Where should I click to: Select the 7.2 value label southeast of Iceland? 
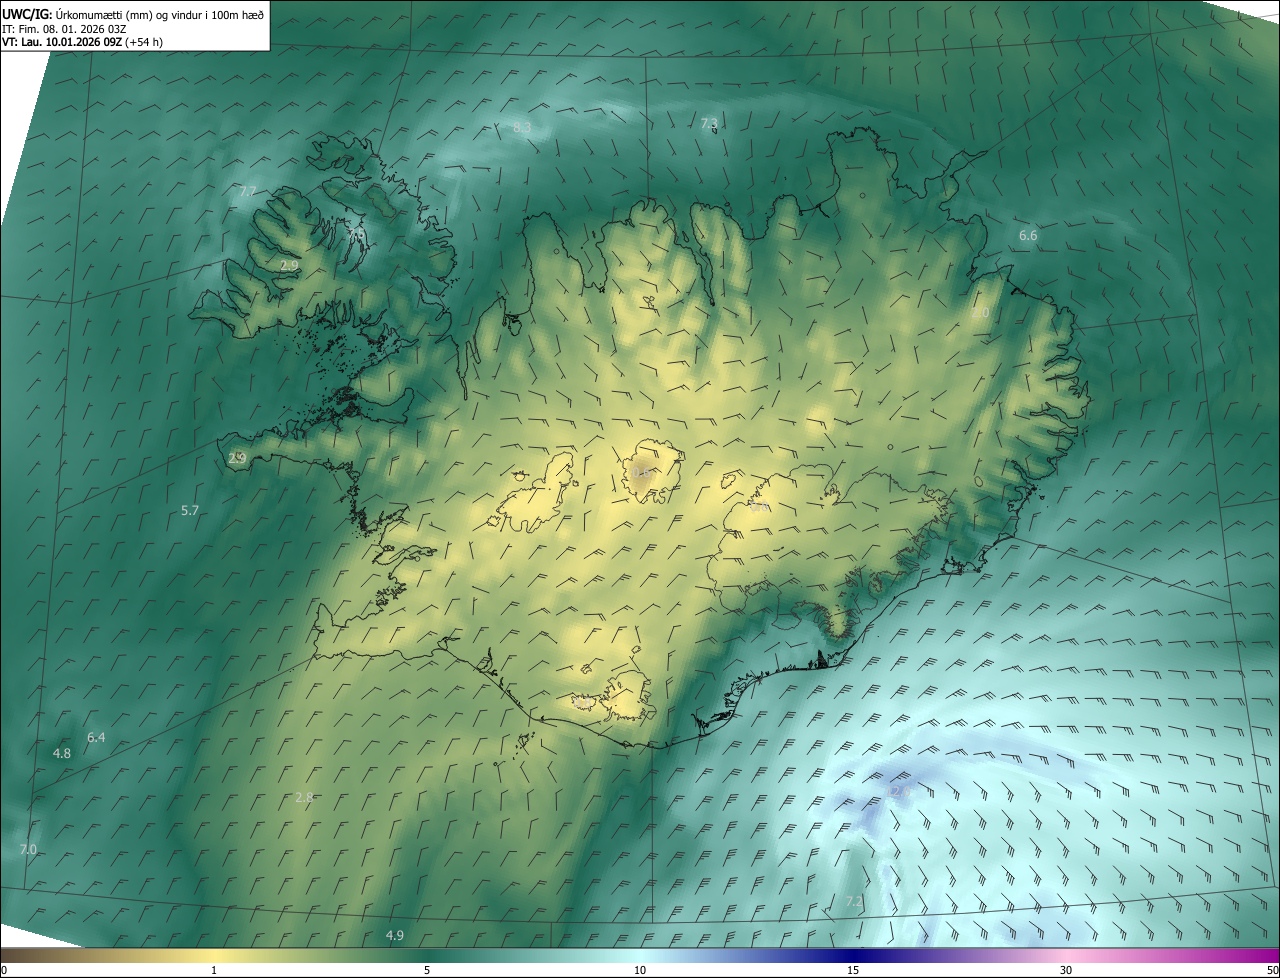pyautogui.click(x=854, y=901)
